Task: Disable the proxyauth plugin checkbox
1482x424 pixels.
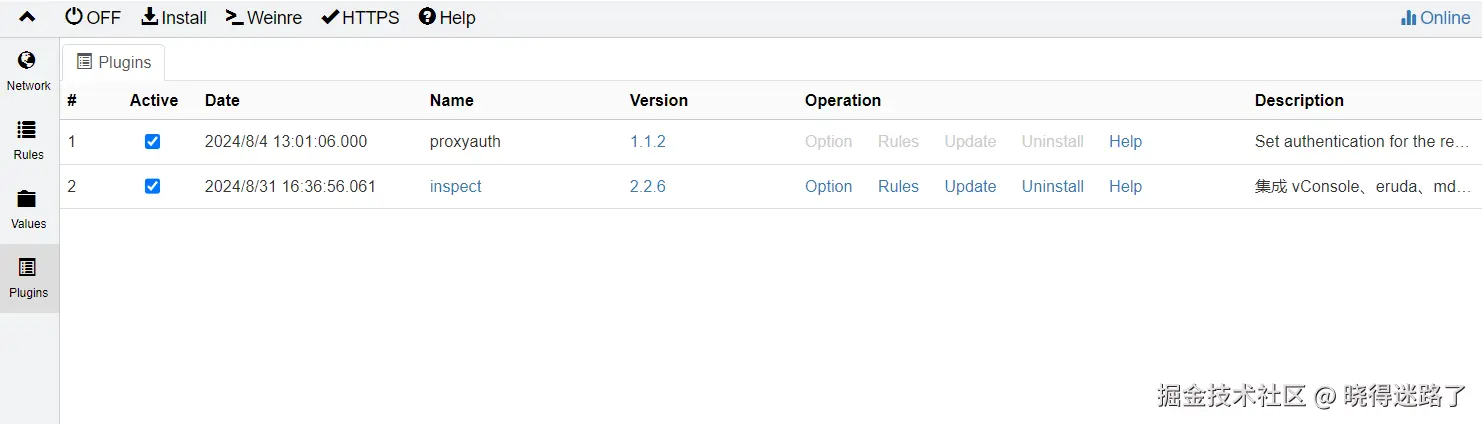Action: click(x=152, y=142)
